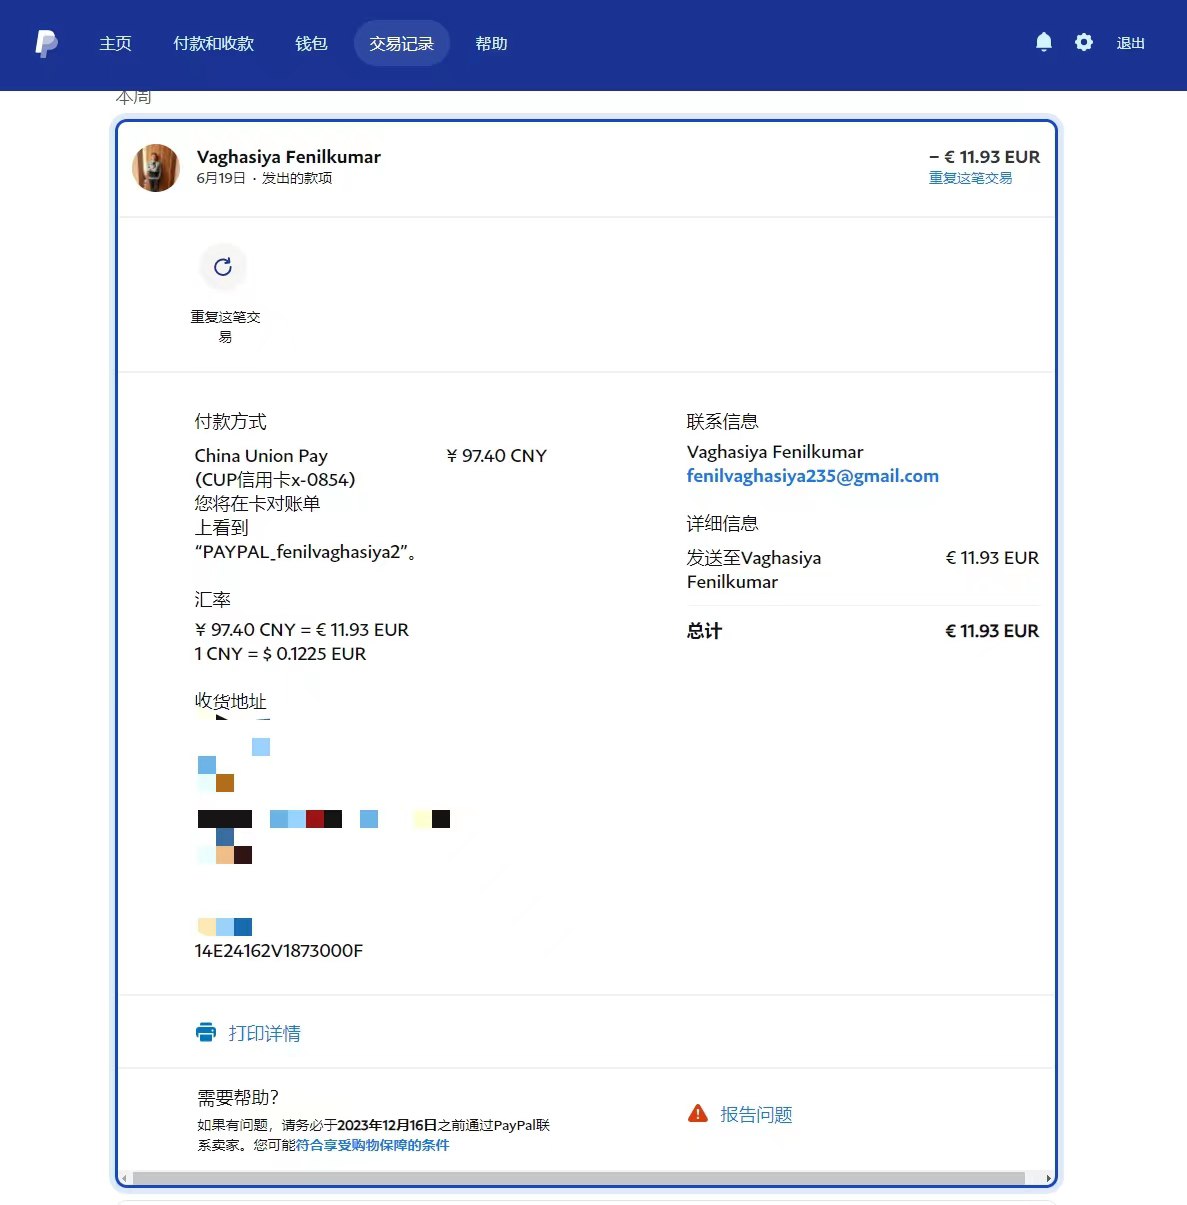Click the 发送至Vaghasiya Fenilkumar detail line
Image resolution: width=1187 pixels, height=1205 pixels.
(x=754, y=570)
